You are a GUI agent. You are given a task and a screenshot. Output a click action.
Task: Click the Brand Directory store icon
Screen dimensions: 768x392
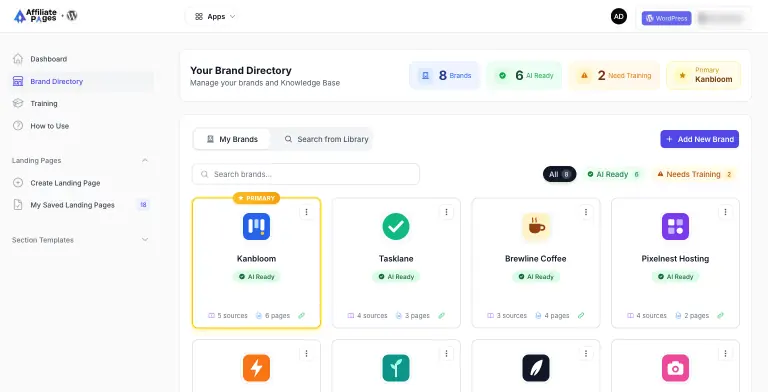18,81
